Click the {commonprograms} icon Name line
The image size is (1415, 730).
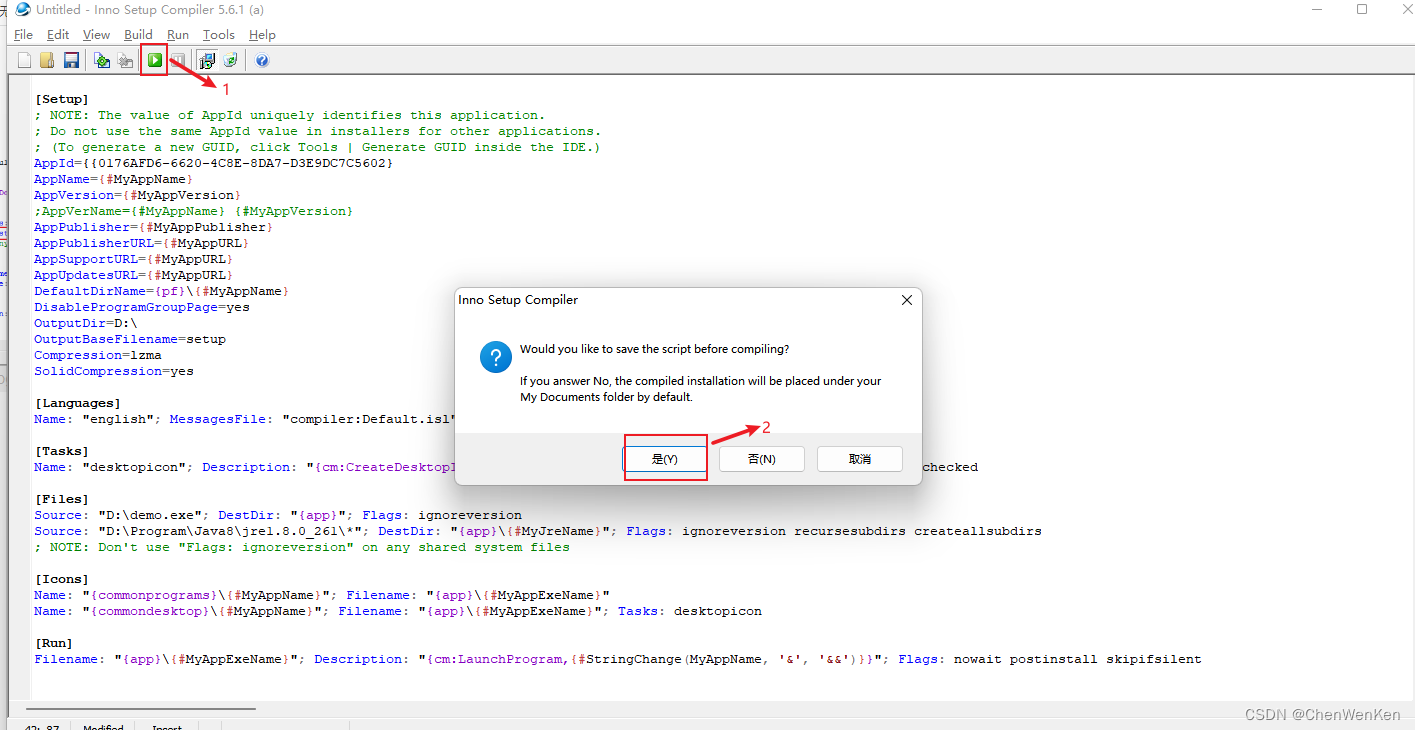pos(322,595)
